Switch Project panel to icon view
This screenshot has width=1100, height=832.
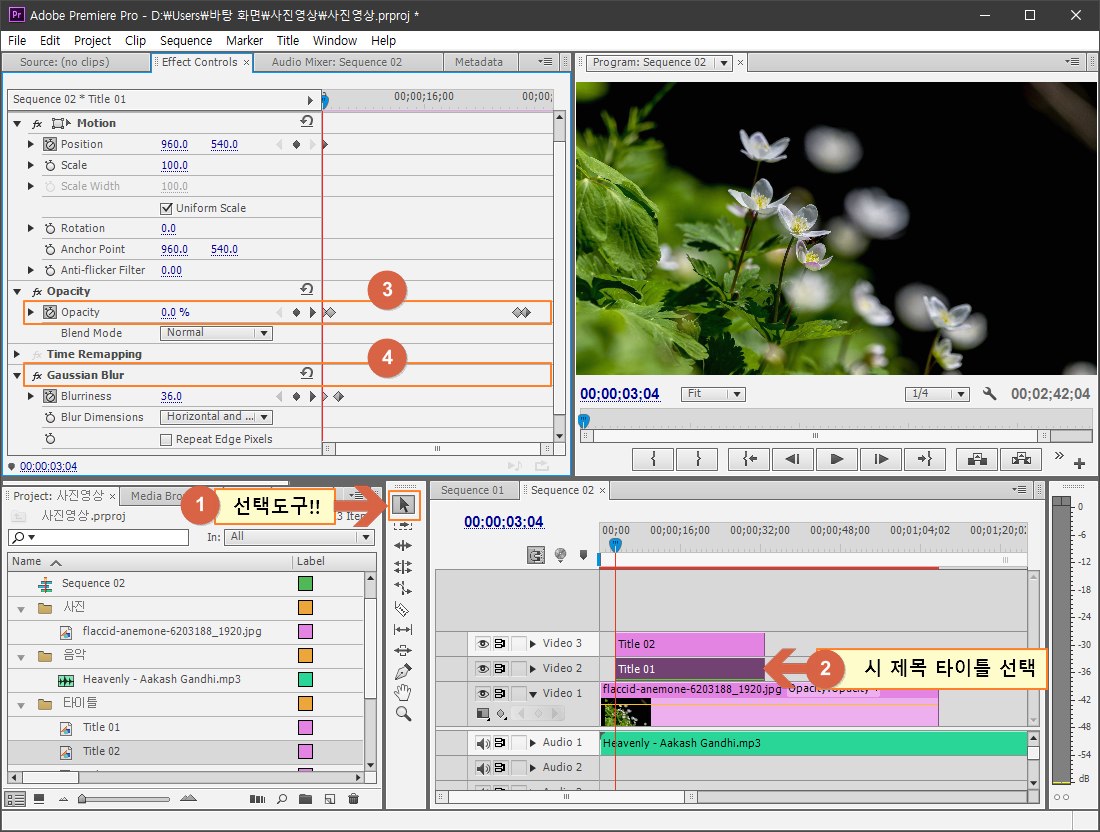tap(39, 798)
